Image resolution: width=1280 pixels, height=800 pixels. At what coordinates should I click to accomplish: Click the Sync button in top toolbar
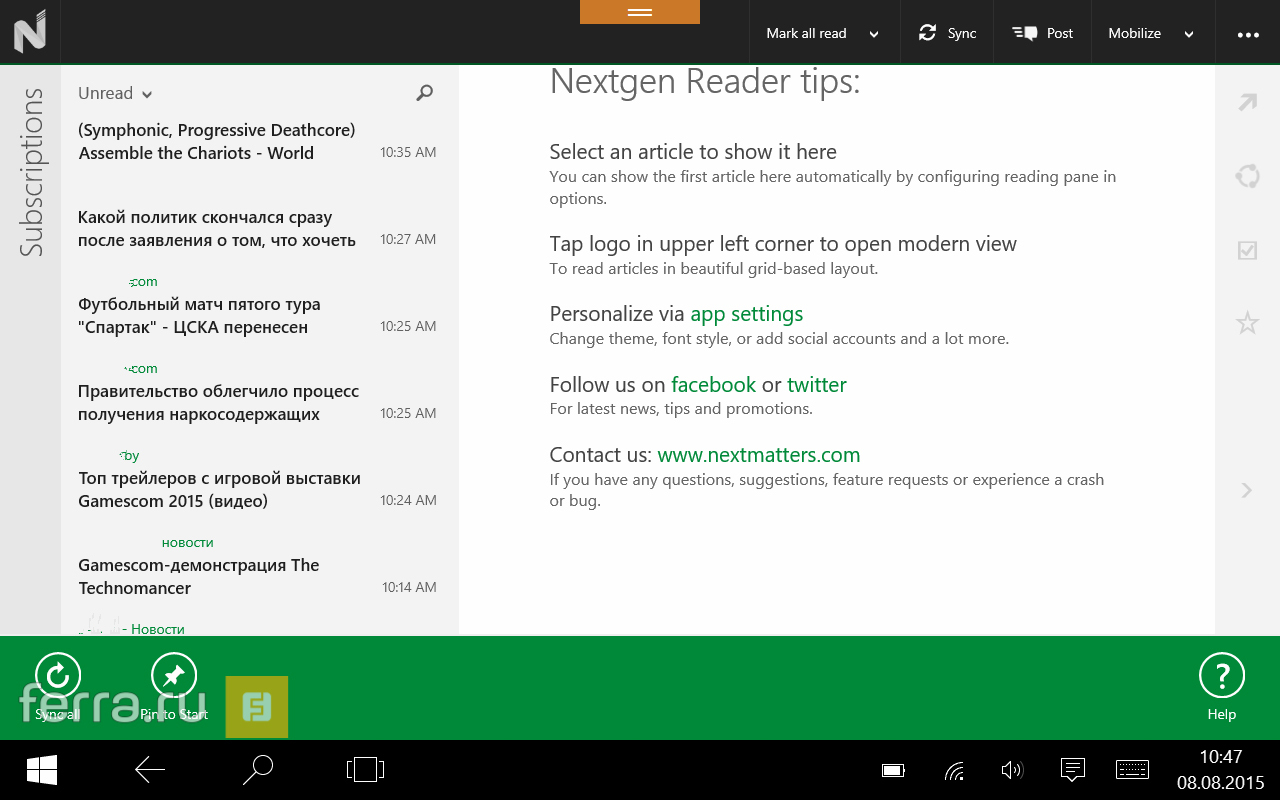point(947,33)
